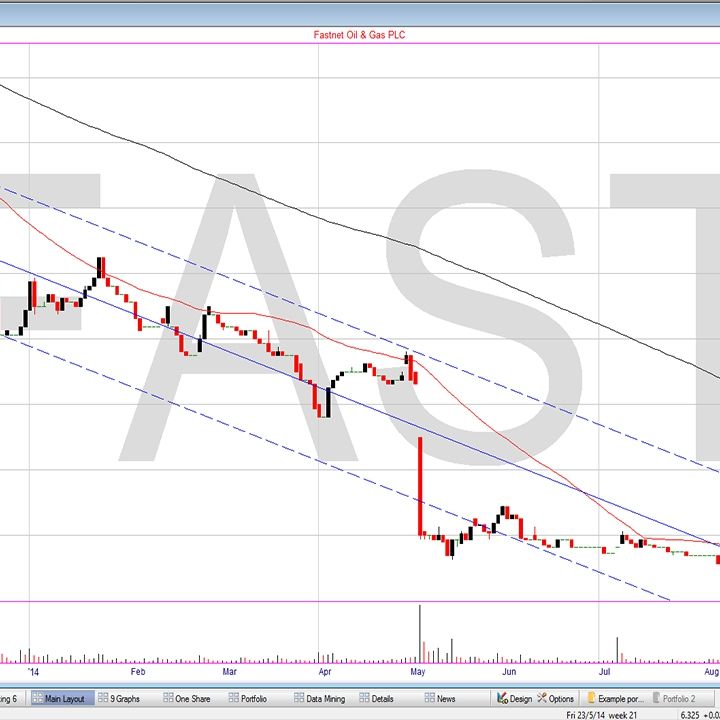Open the Example portfolio list
Image resolution: width=720 pixels, height=720 pixels.
[620, 698]
